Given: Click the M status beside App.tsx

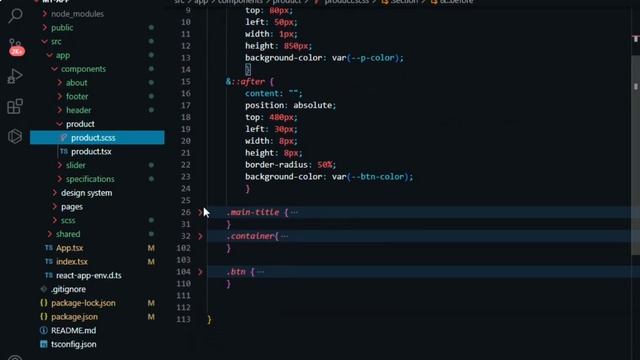Looking at the screenshot, I should [151, 248].
